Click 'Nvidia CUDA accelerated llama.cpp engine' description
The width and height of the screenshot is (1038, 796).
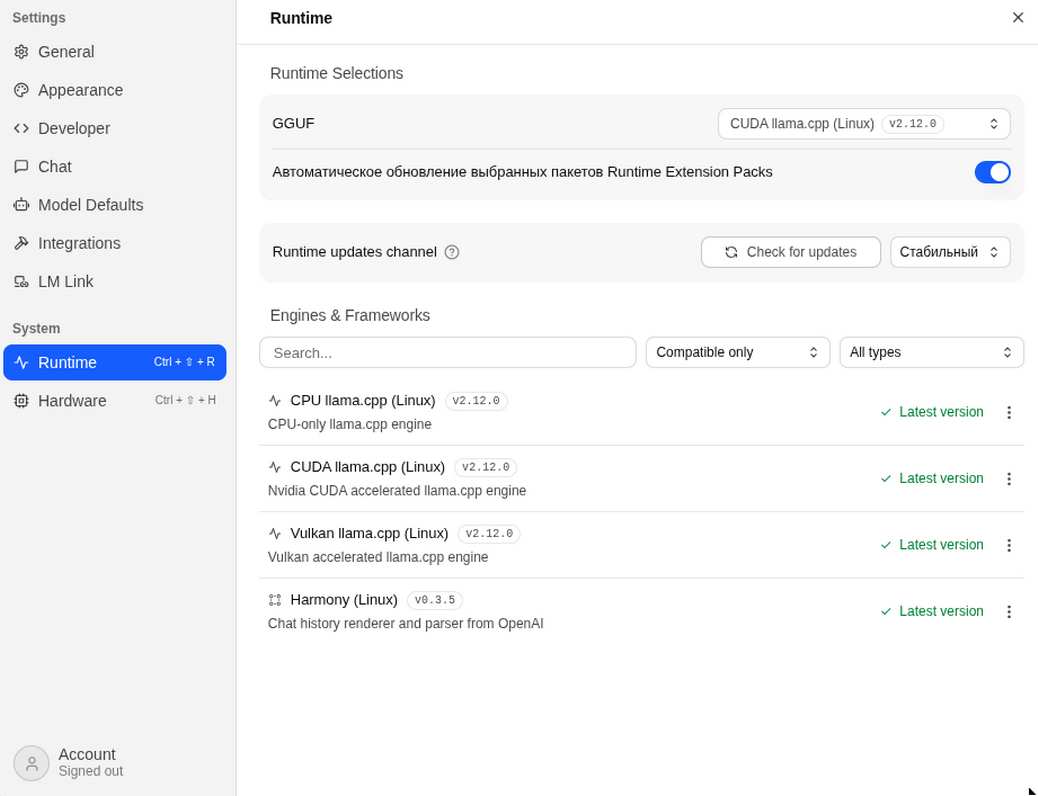[397, 491]
